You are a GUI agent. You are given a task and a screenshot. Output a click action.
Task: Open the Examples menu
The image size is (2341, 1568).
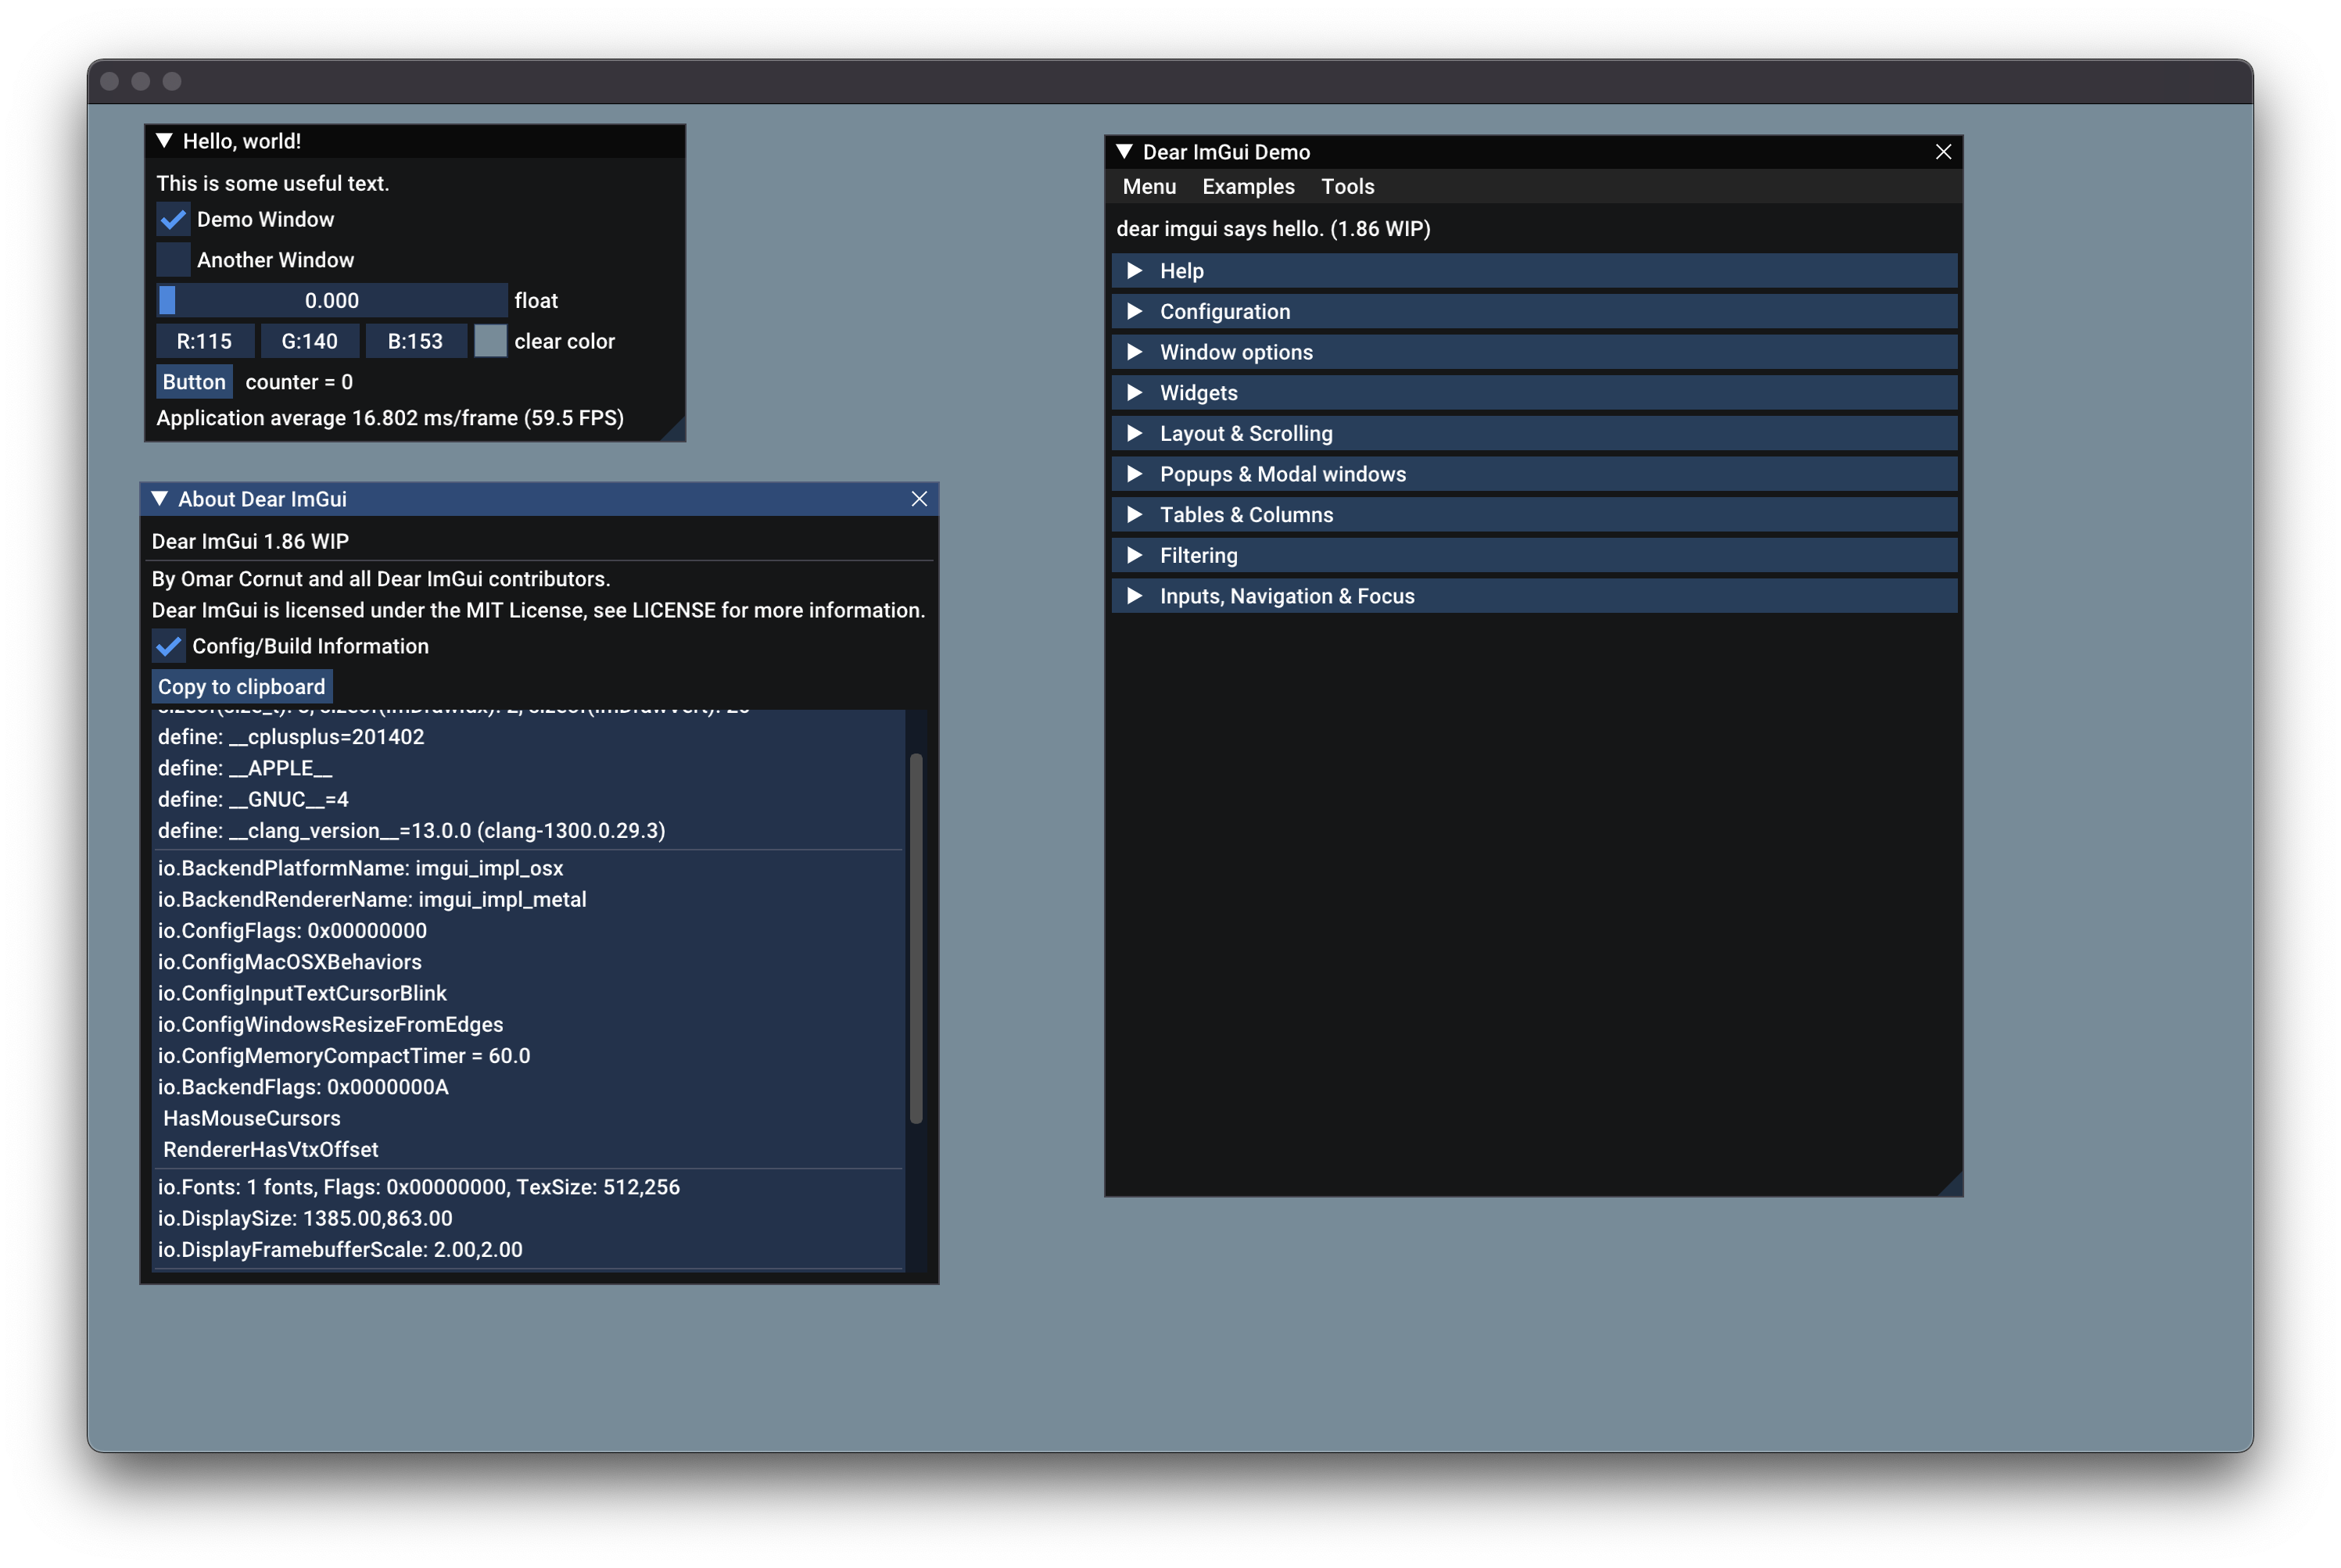[1247, 186]
